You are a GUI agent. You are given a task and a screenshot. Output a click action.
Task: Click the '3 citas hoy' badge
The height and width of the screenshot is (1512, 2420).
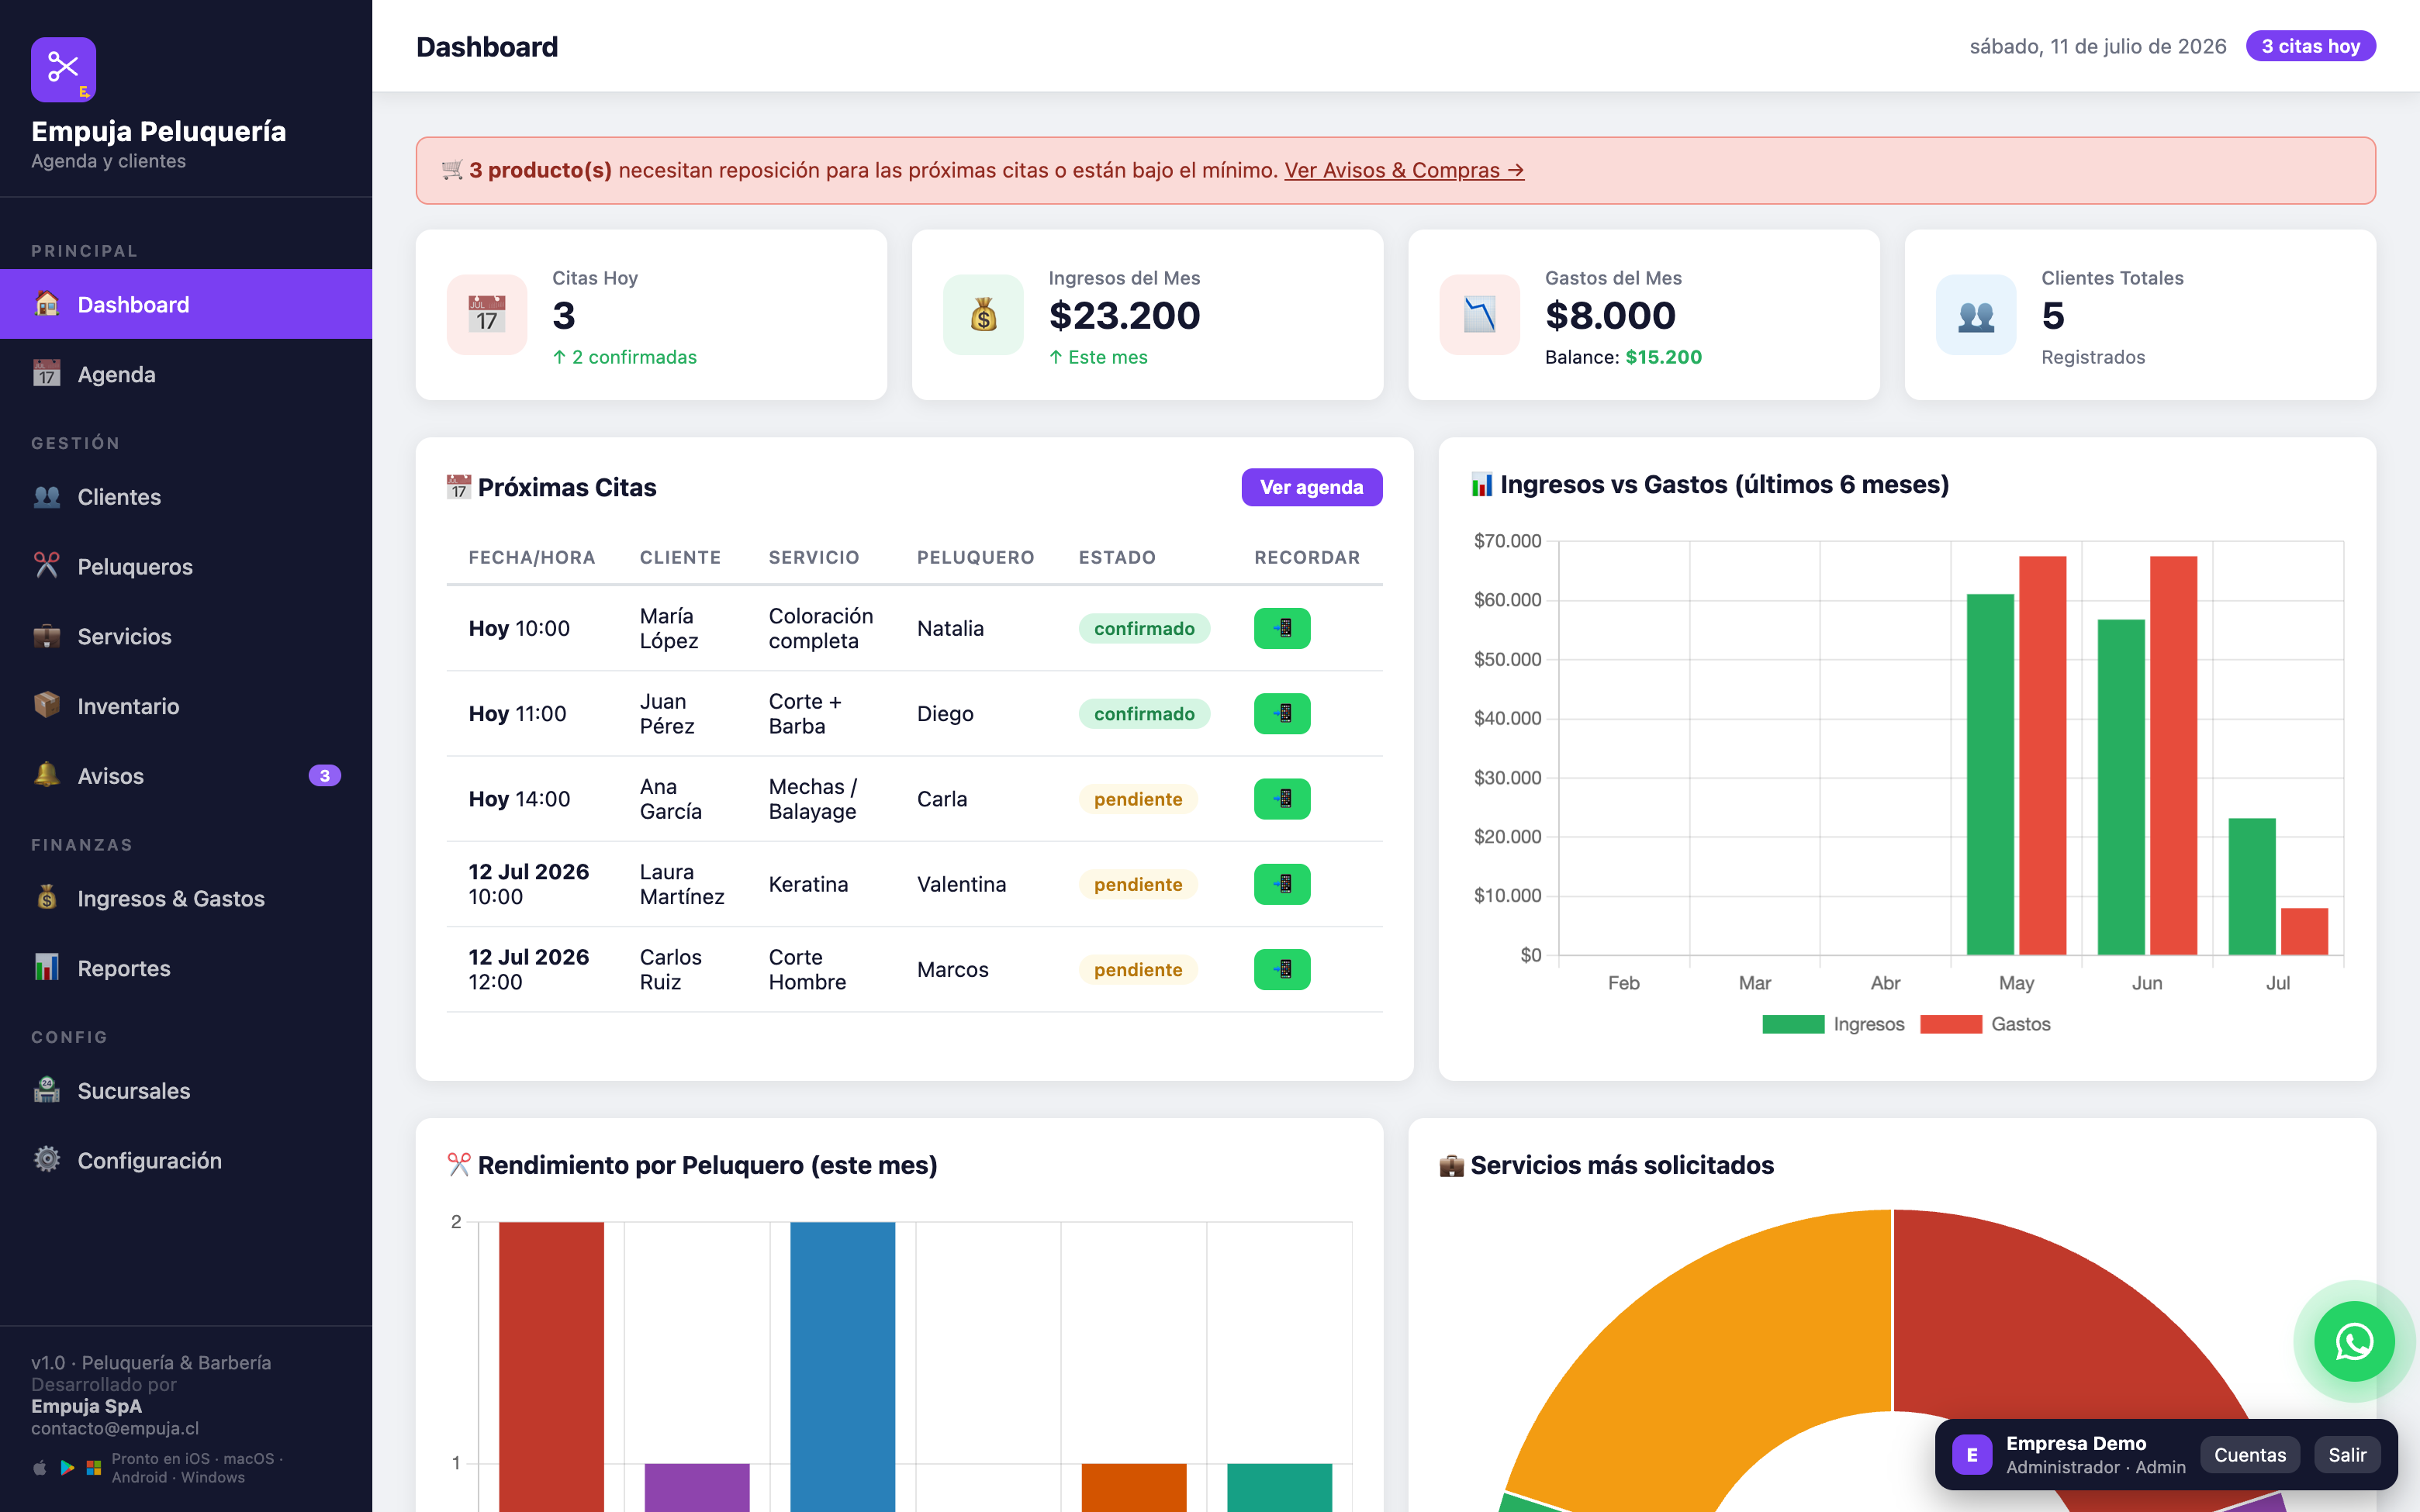(2310, 46)
